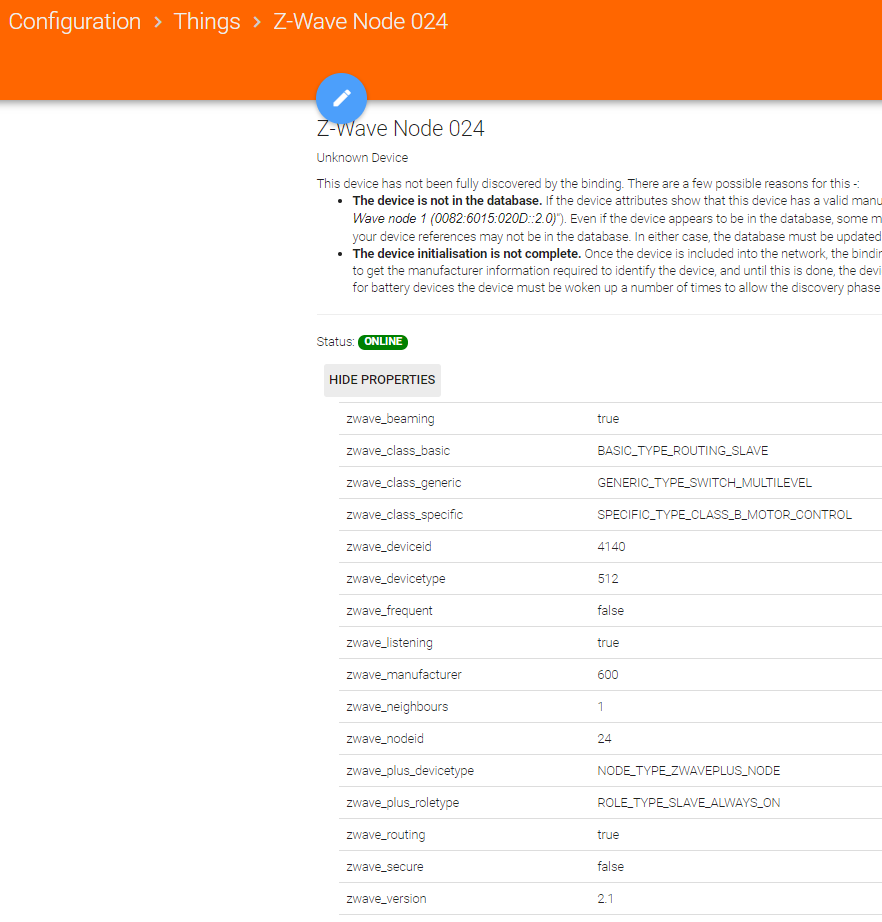Click value BASIC_TYPE_ROUTING_SLAVE
882x922 pixels.
pyautogui.click(x=683, y=450)
